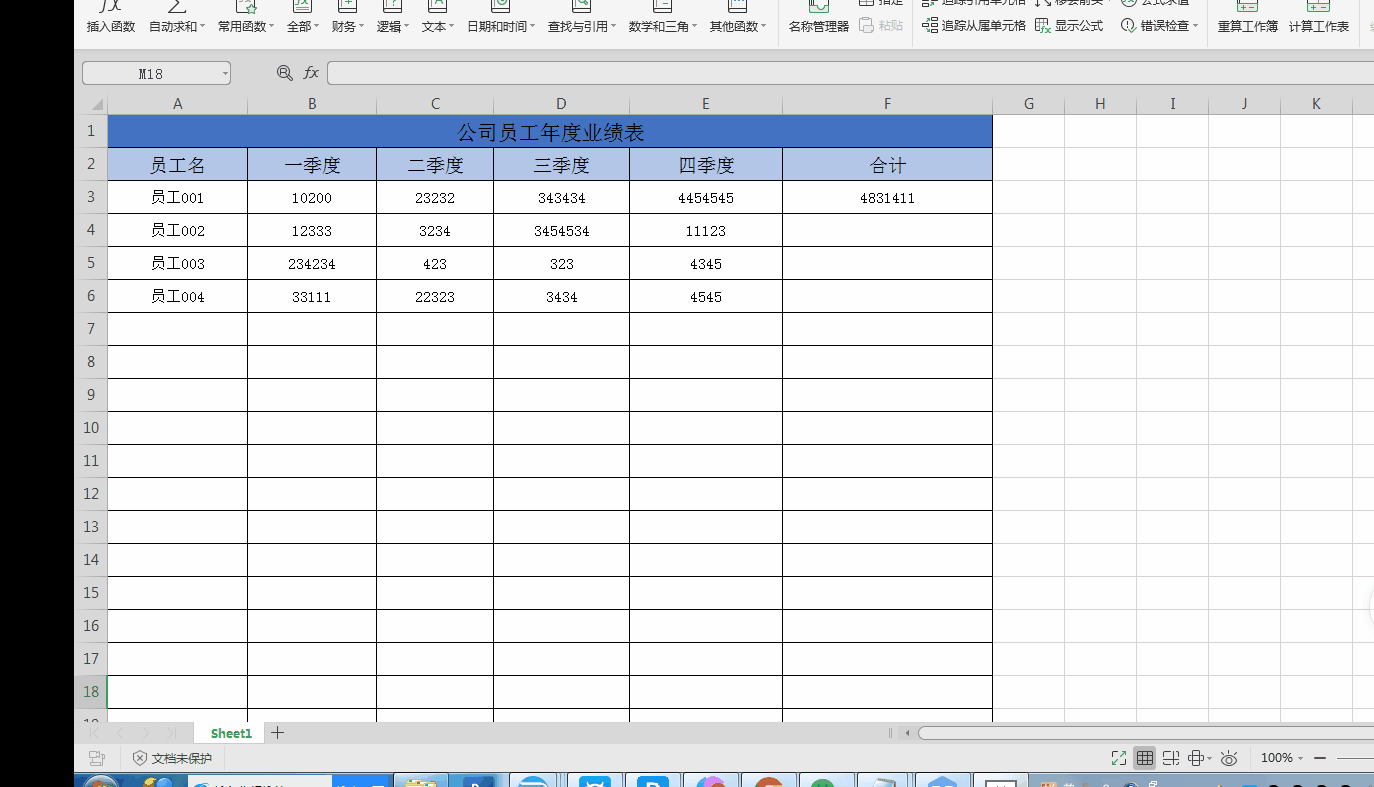
Task: Click the 二季度 header cell
Action: point(435,165)
